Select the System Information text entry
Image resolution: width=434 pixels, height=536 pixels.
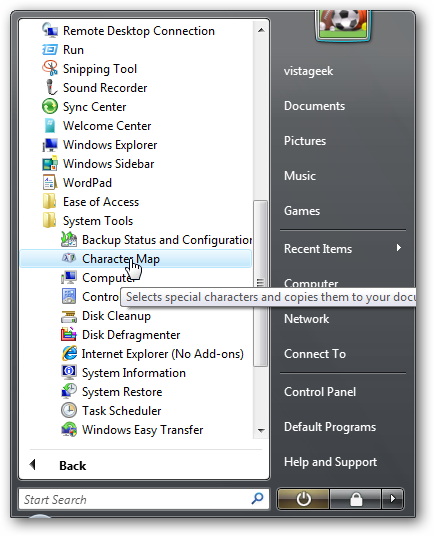tap(134, 373)
